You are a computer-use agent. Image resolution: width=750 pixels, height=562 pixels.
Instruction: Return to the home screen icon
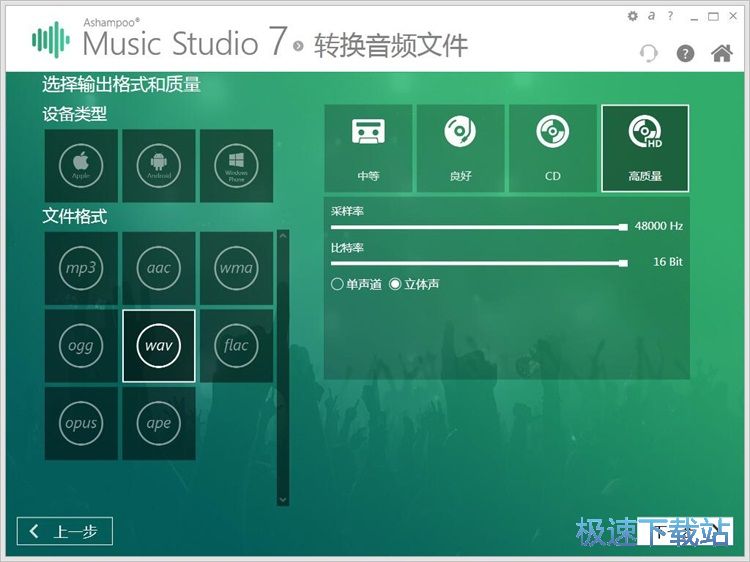click(721, 54)
